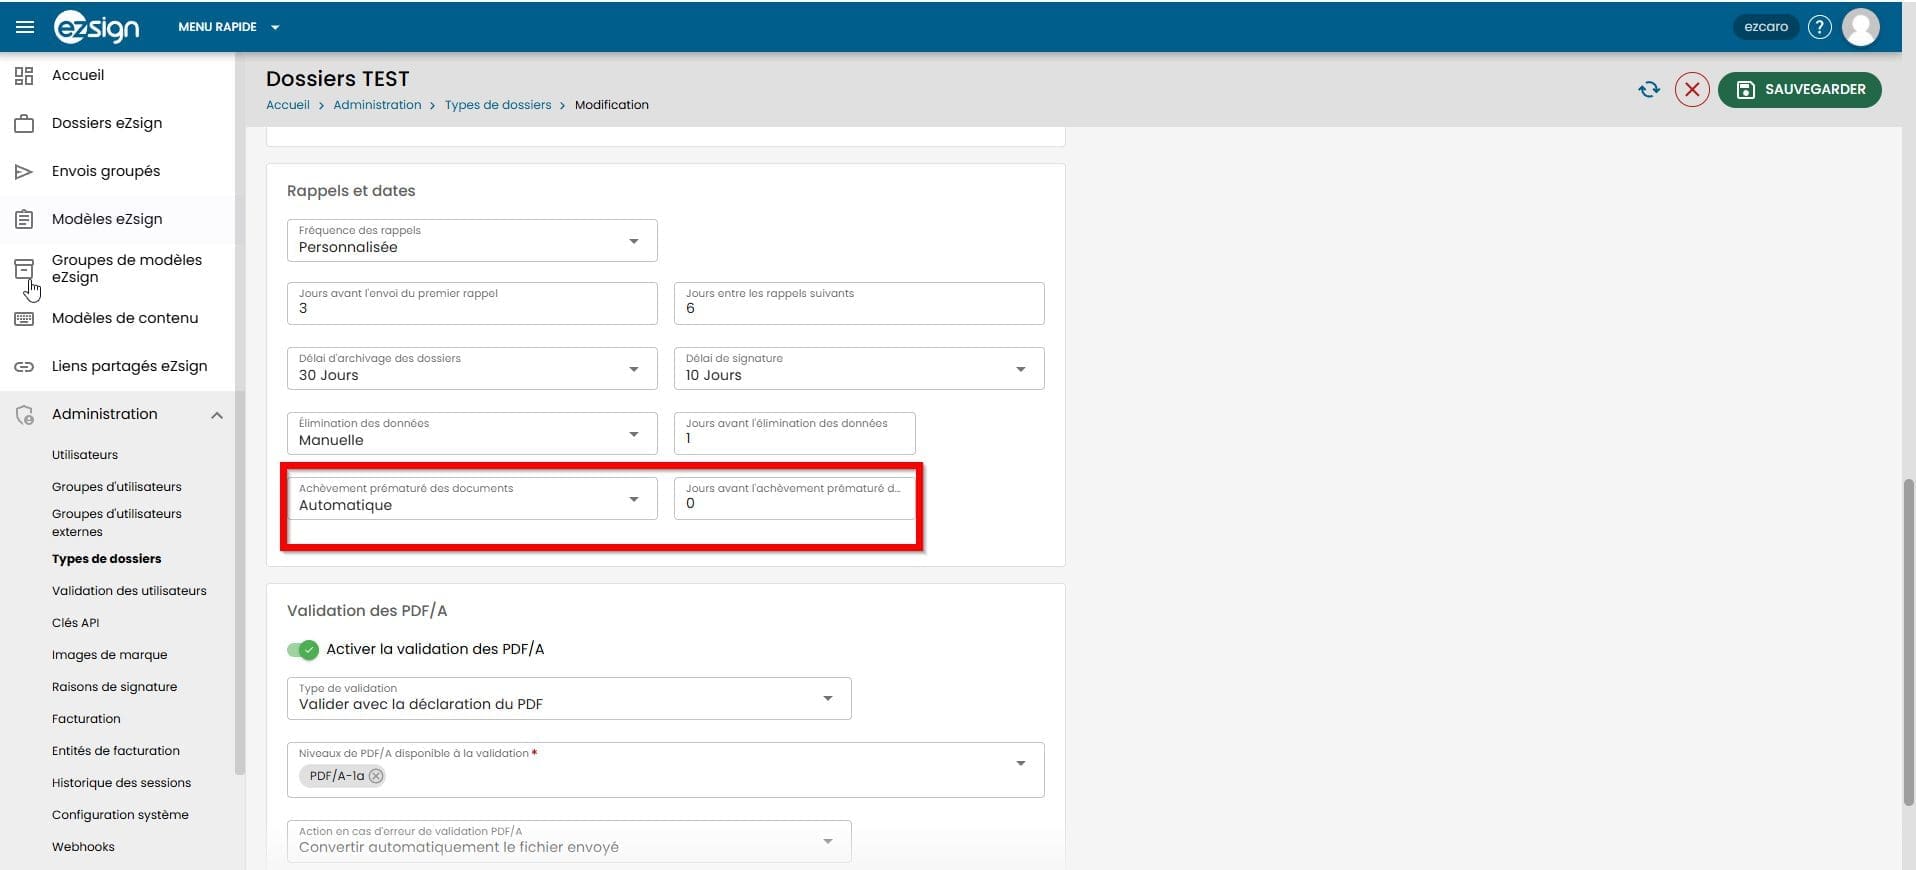Select Webhooks in the Administration submenu
1916x870 pixels.
click(83, 847)
